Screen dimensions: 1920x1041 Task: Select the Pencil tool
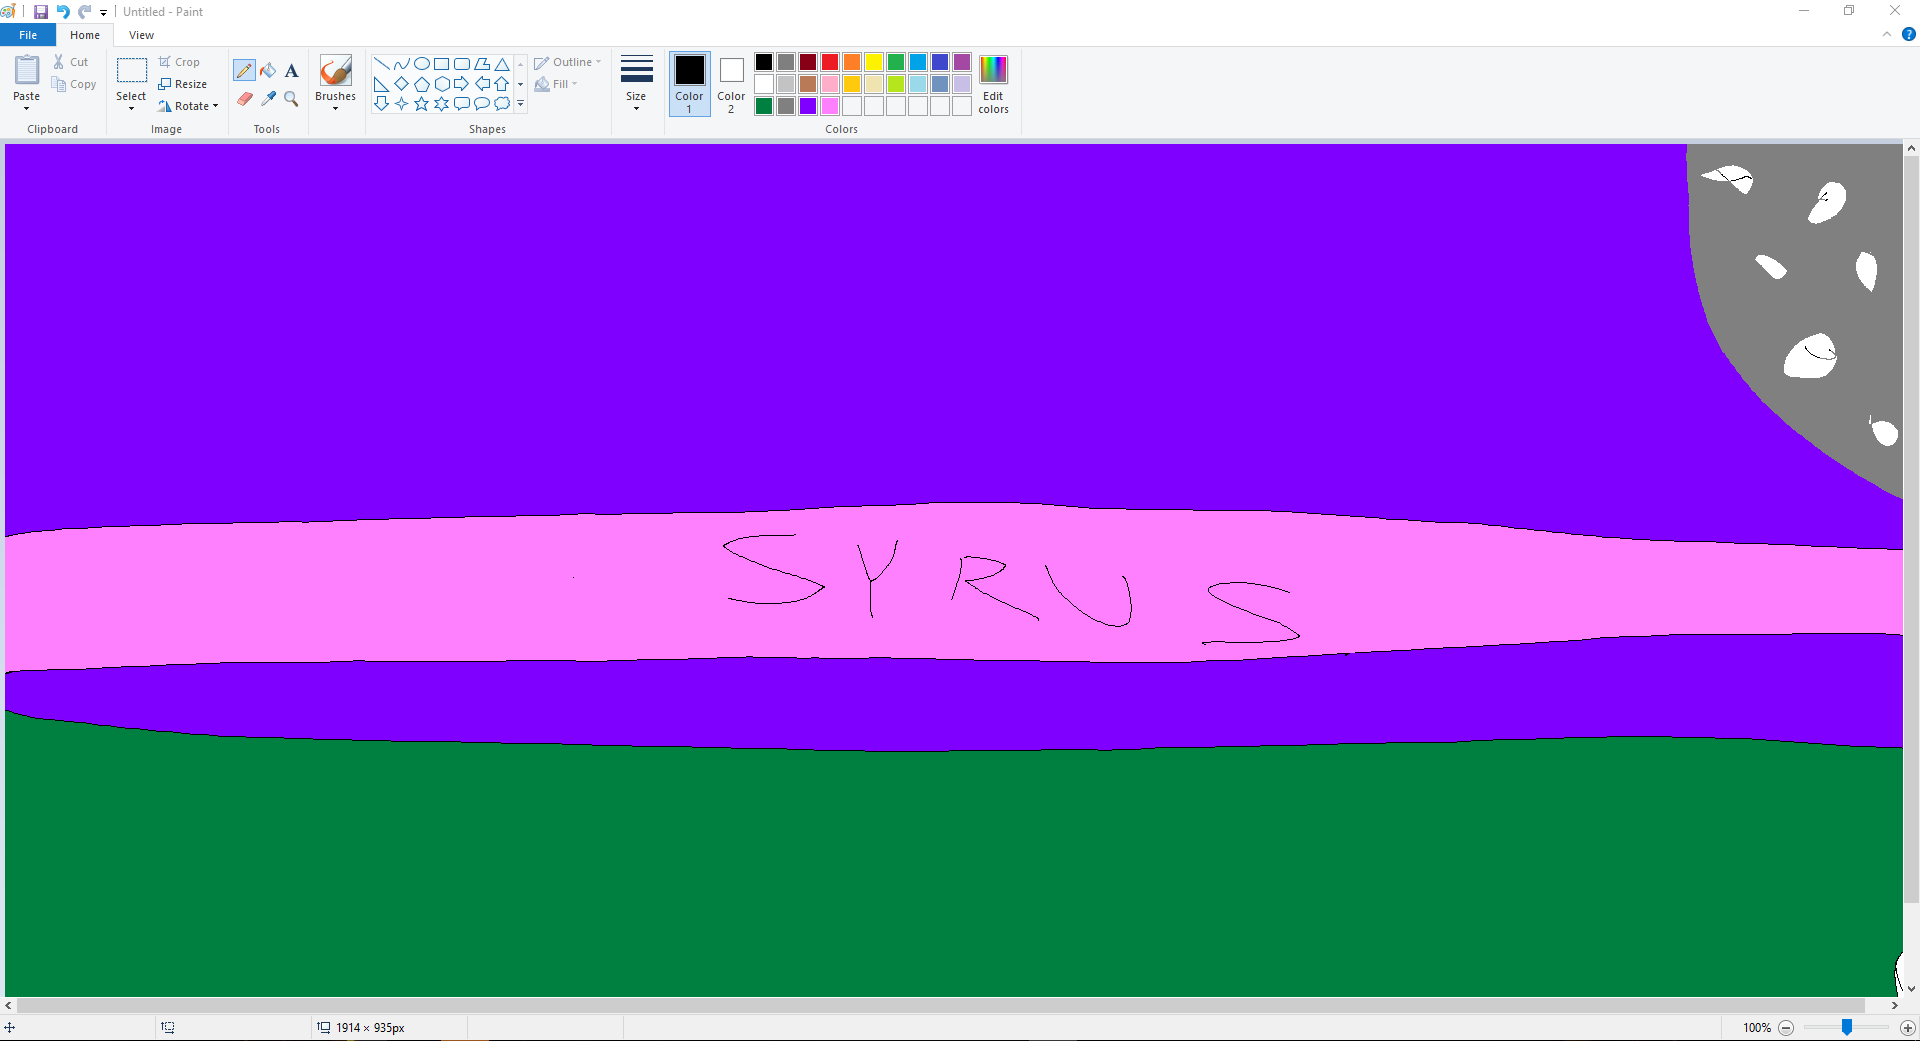244,70
